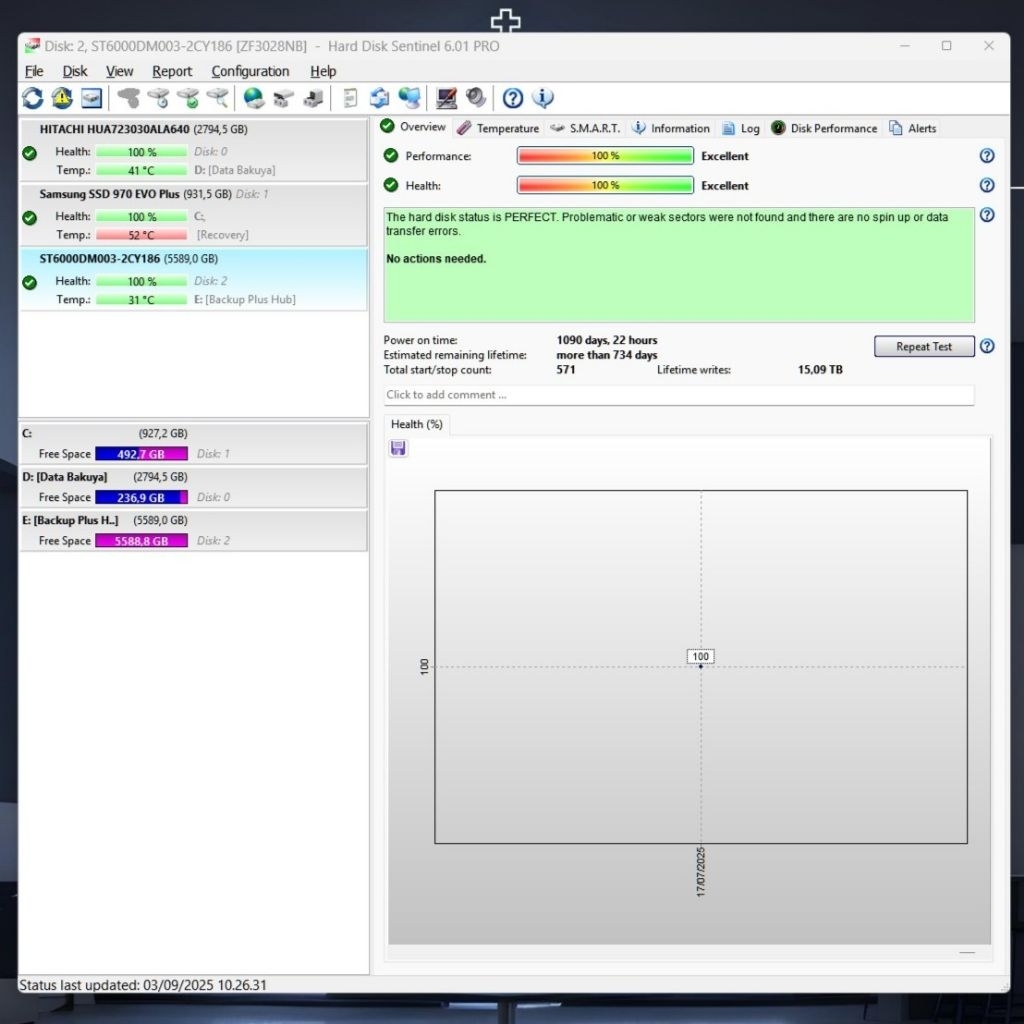Click the 'D: [Data Bakuya]' partition heading
1024x1024 pixels.
coord(65,477)
